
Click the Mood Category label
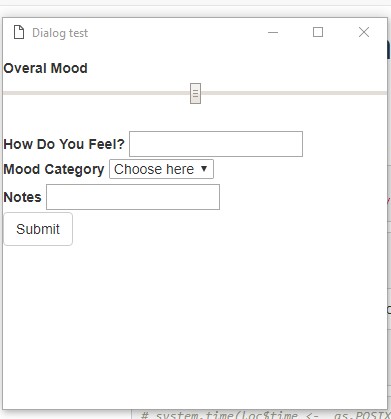click(54, 169)
